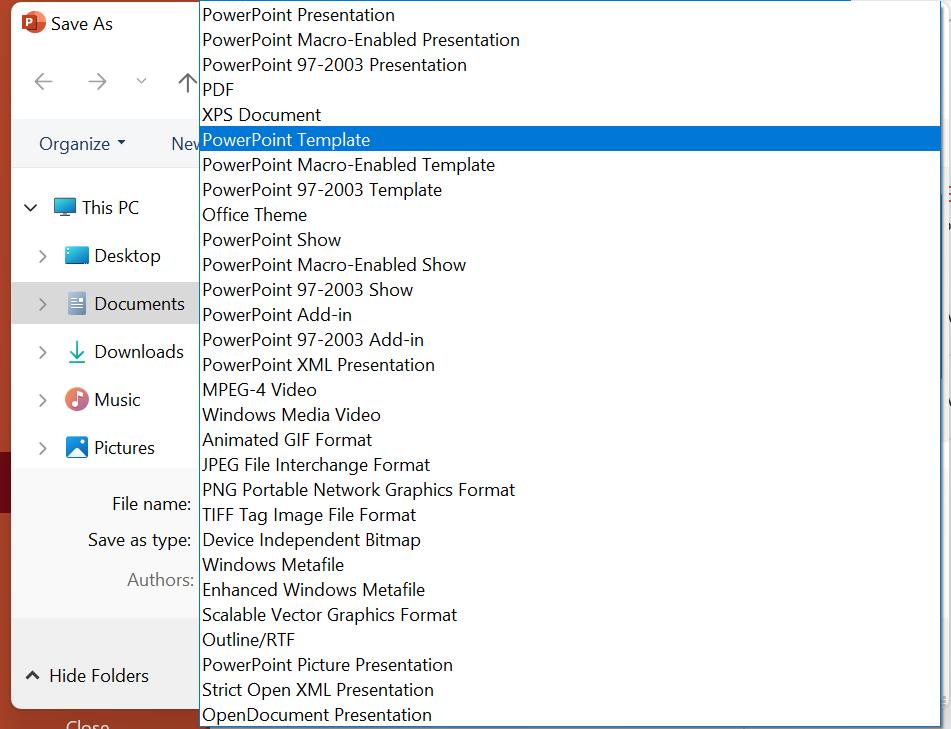Open the Downloads folder
951x729 pixels.
(x=127, y=351)
